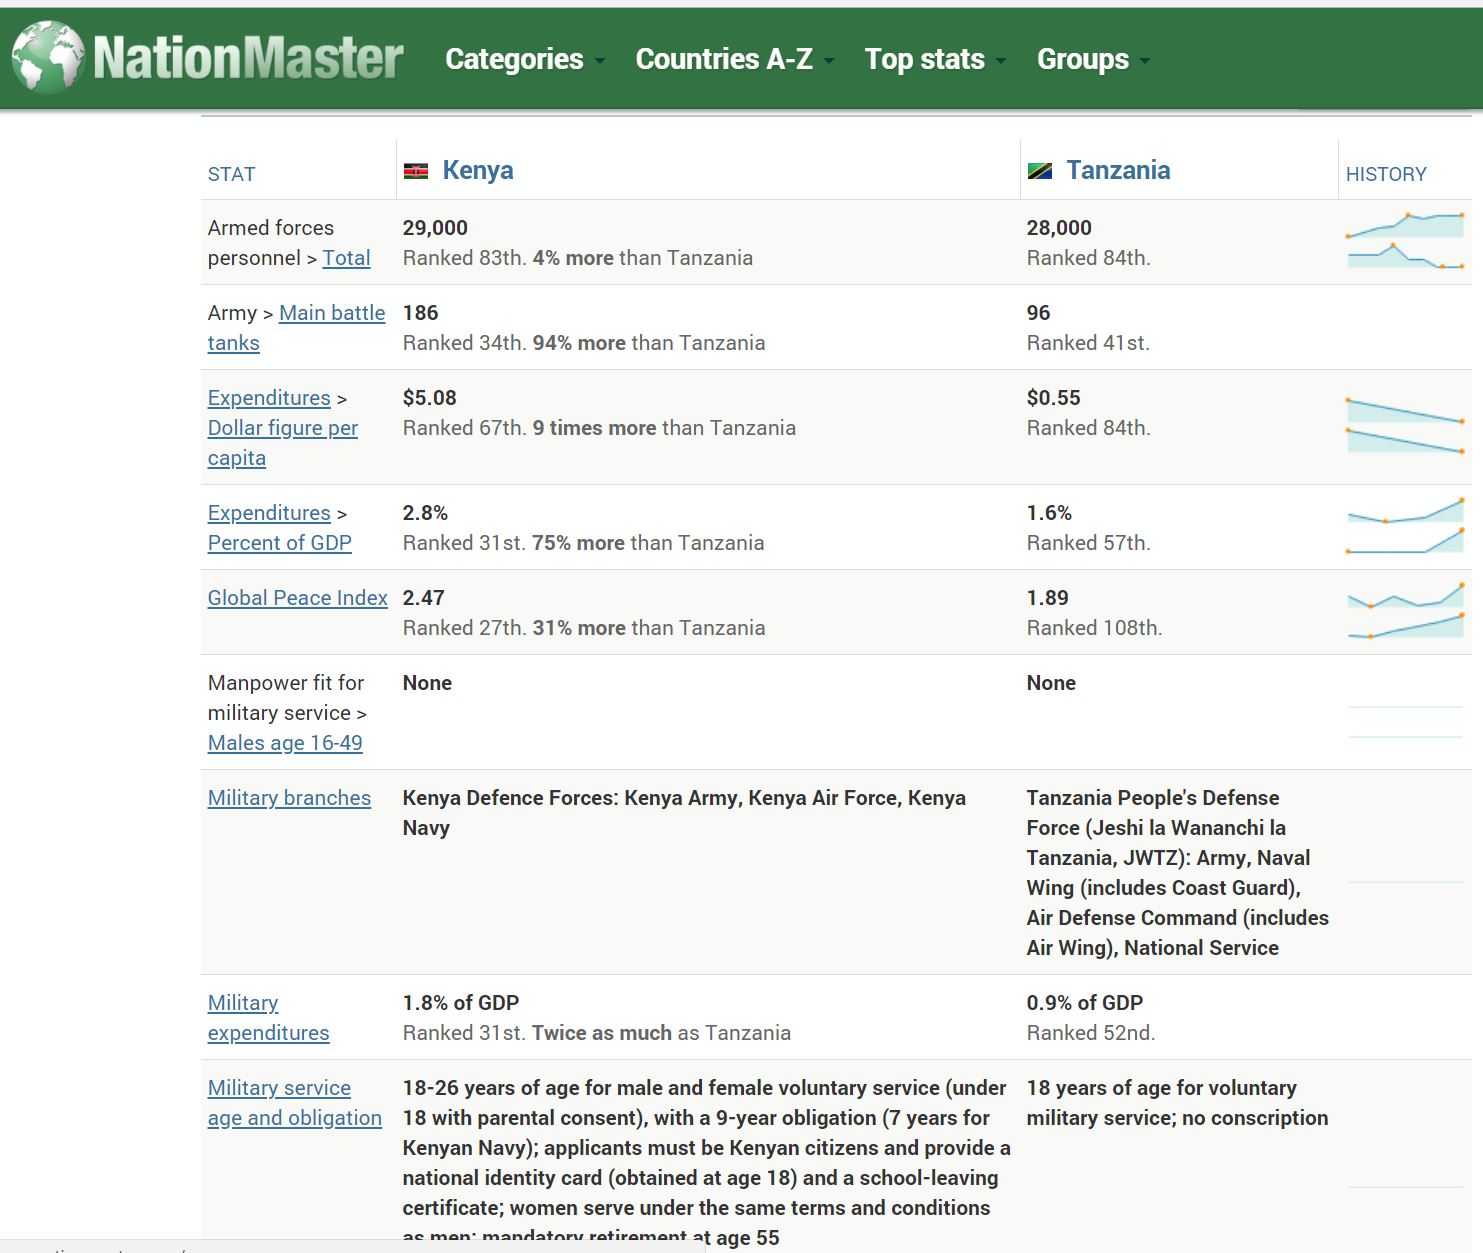Select Tanzania's 1.6% Percent of GDP value
The image size is (1483, 1253).
[1049, 513]
